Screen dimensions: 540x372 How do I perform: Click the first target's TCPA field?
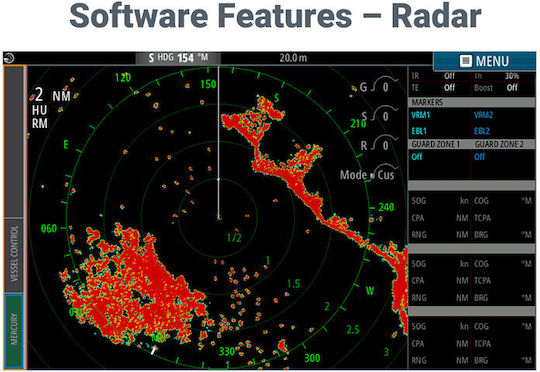503,218
